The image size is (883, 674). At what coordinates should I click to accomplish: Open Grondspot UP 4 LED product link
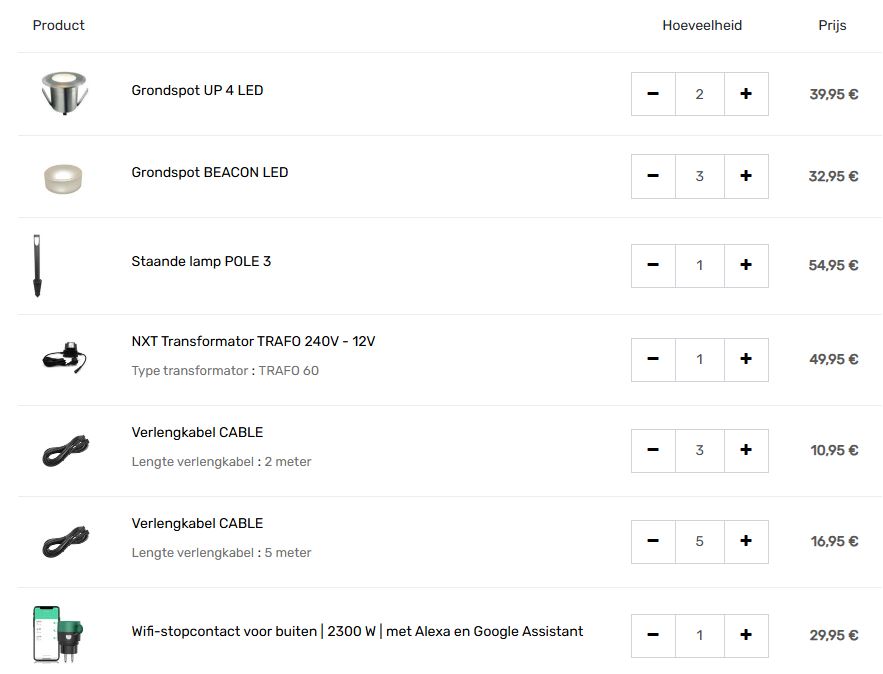point(197,91)
